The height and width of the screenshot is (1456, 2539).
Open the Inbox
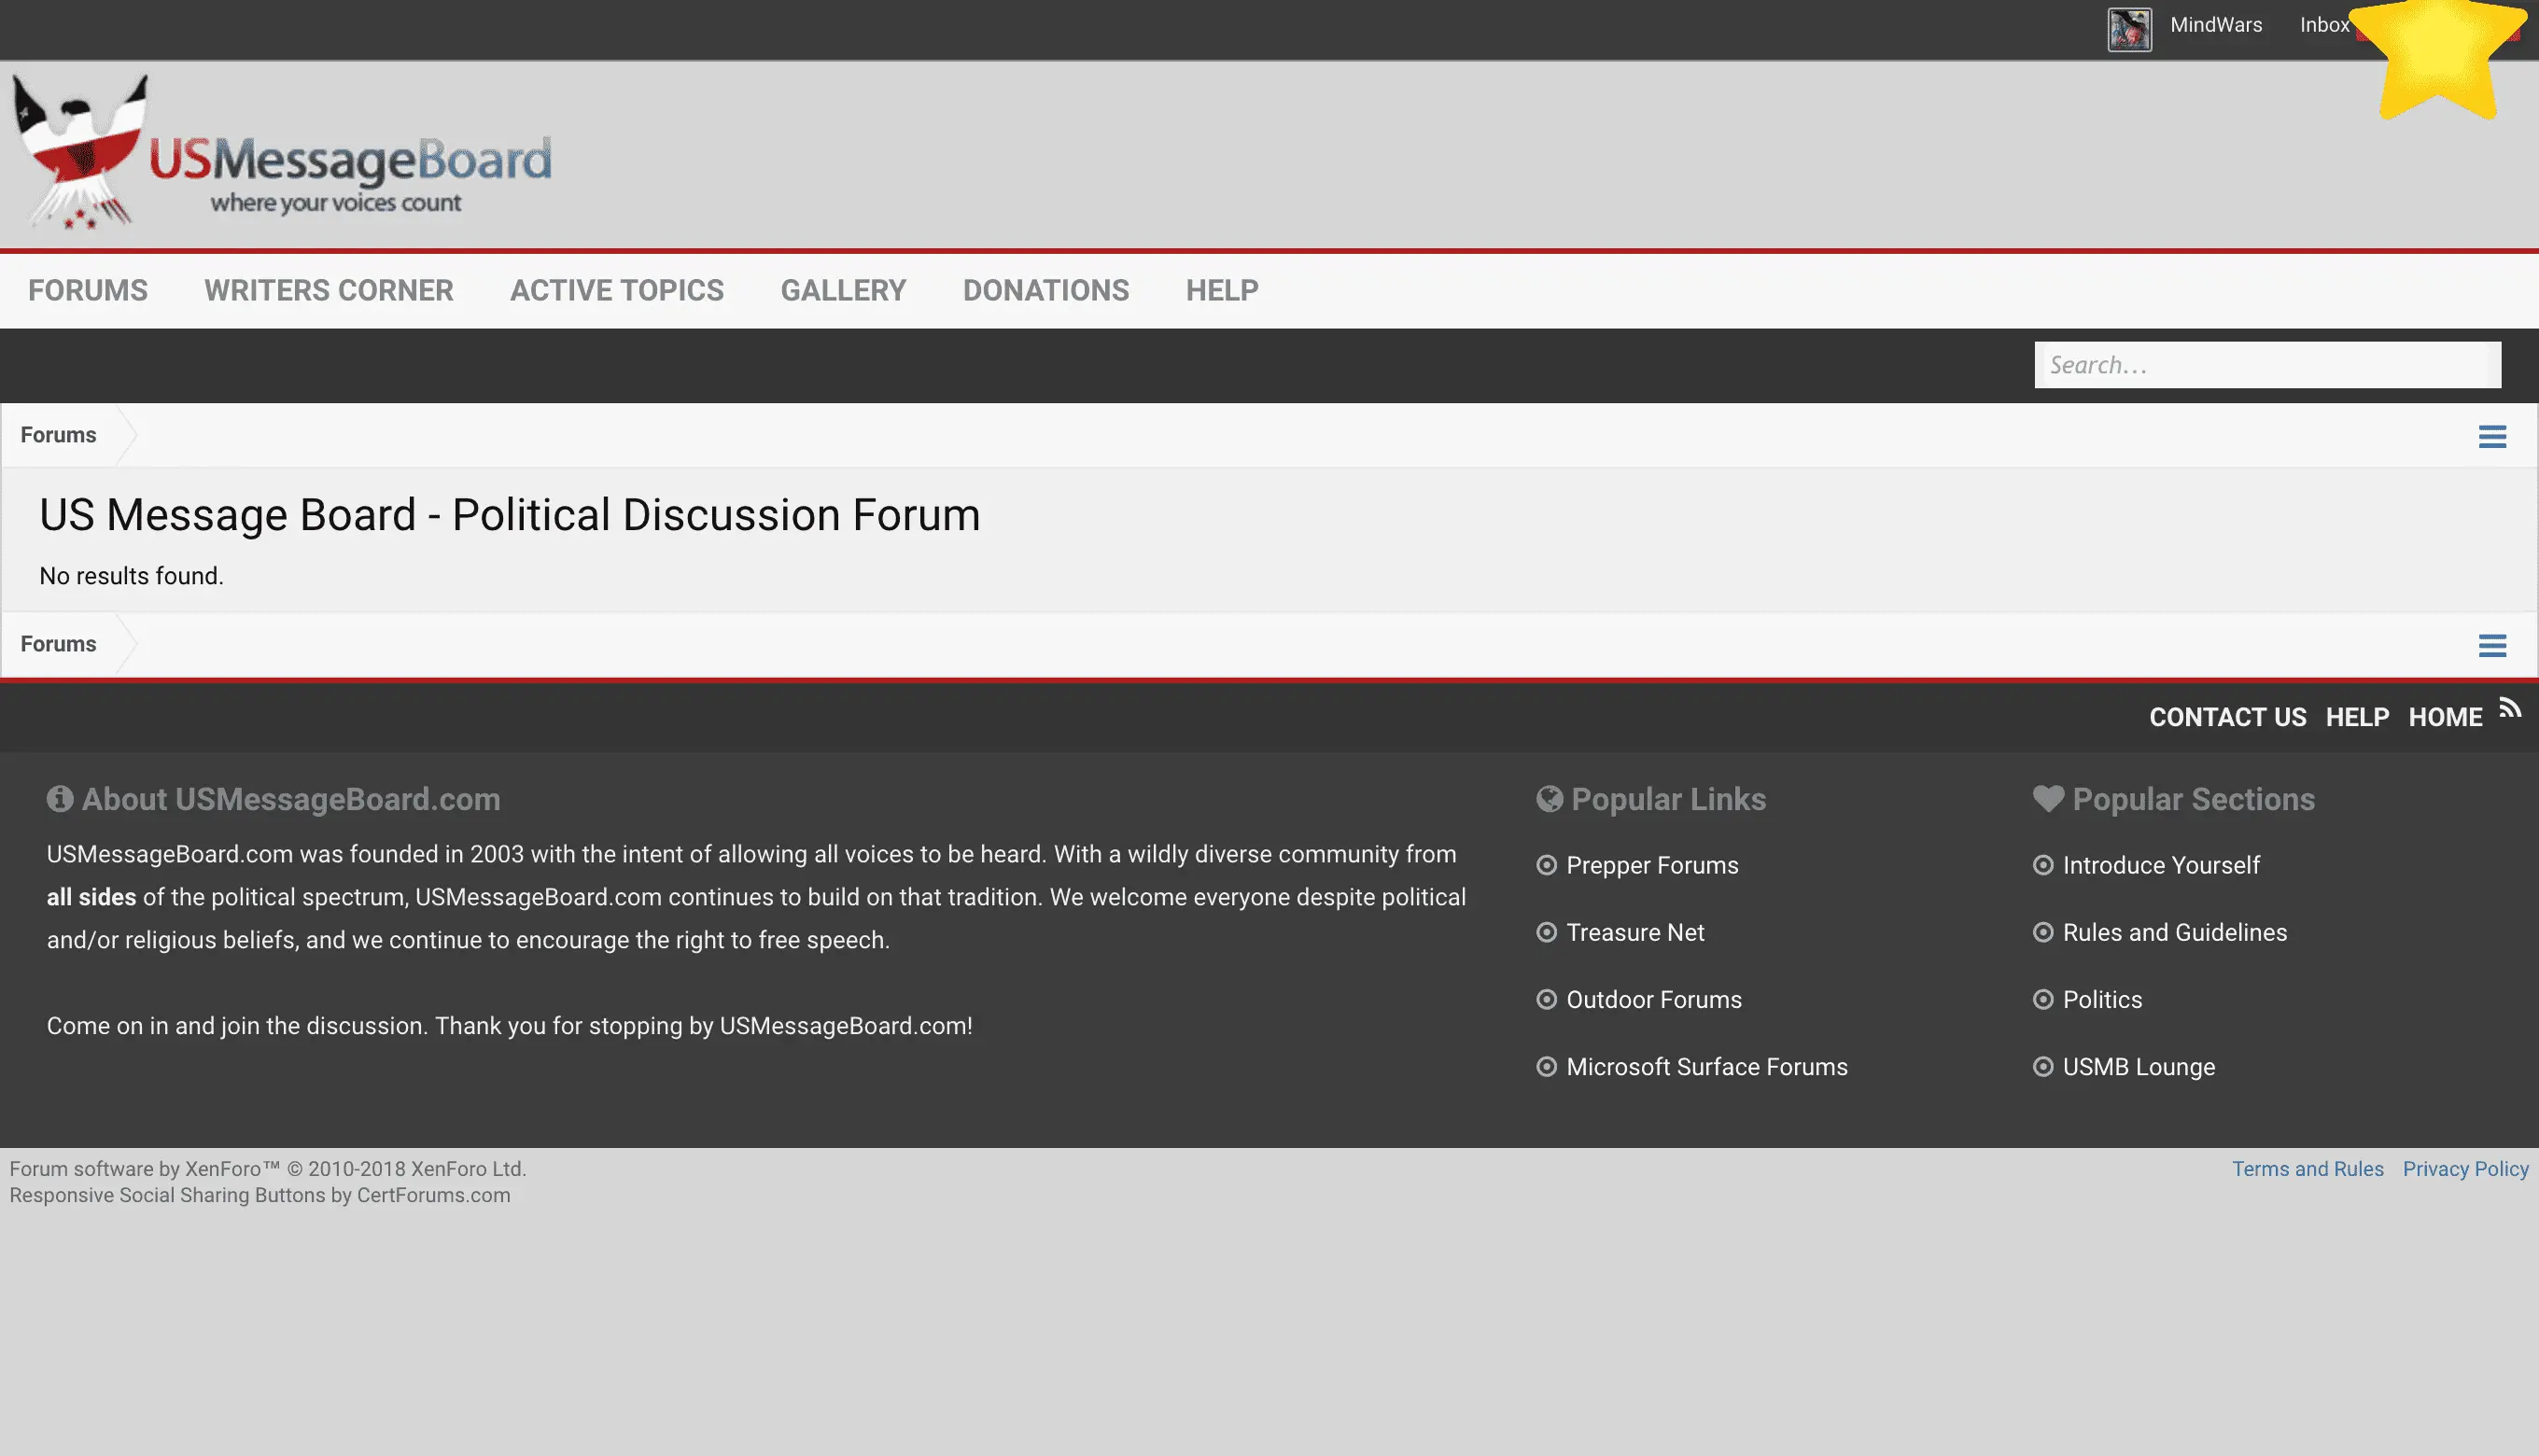point(2324,25)
